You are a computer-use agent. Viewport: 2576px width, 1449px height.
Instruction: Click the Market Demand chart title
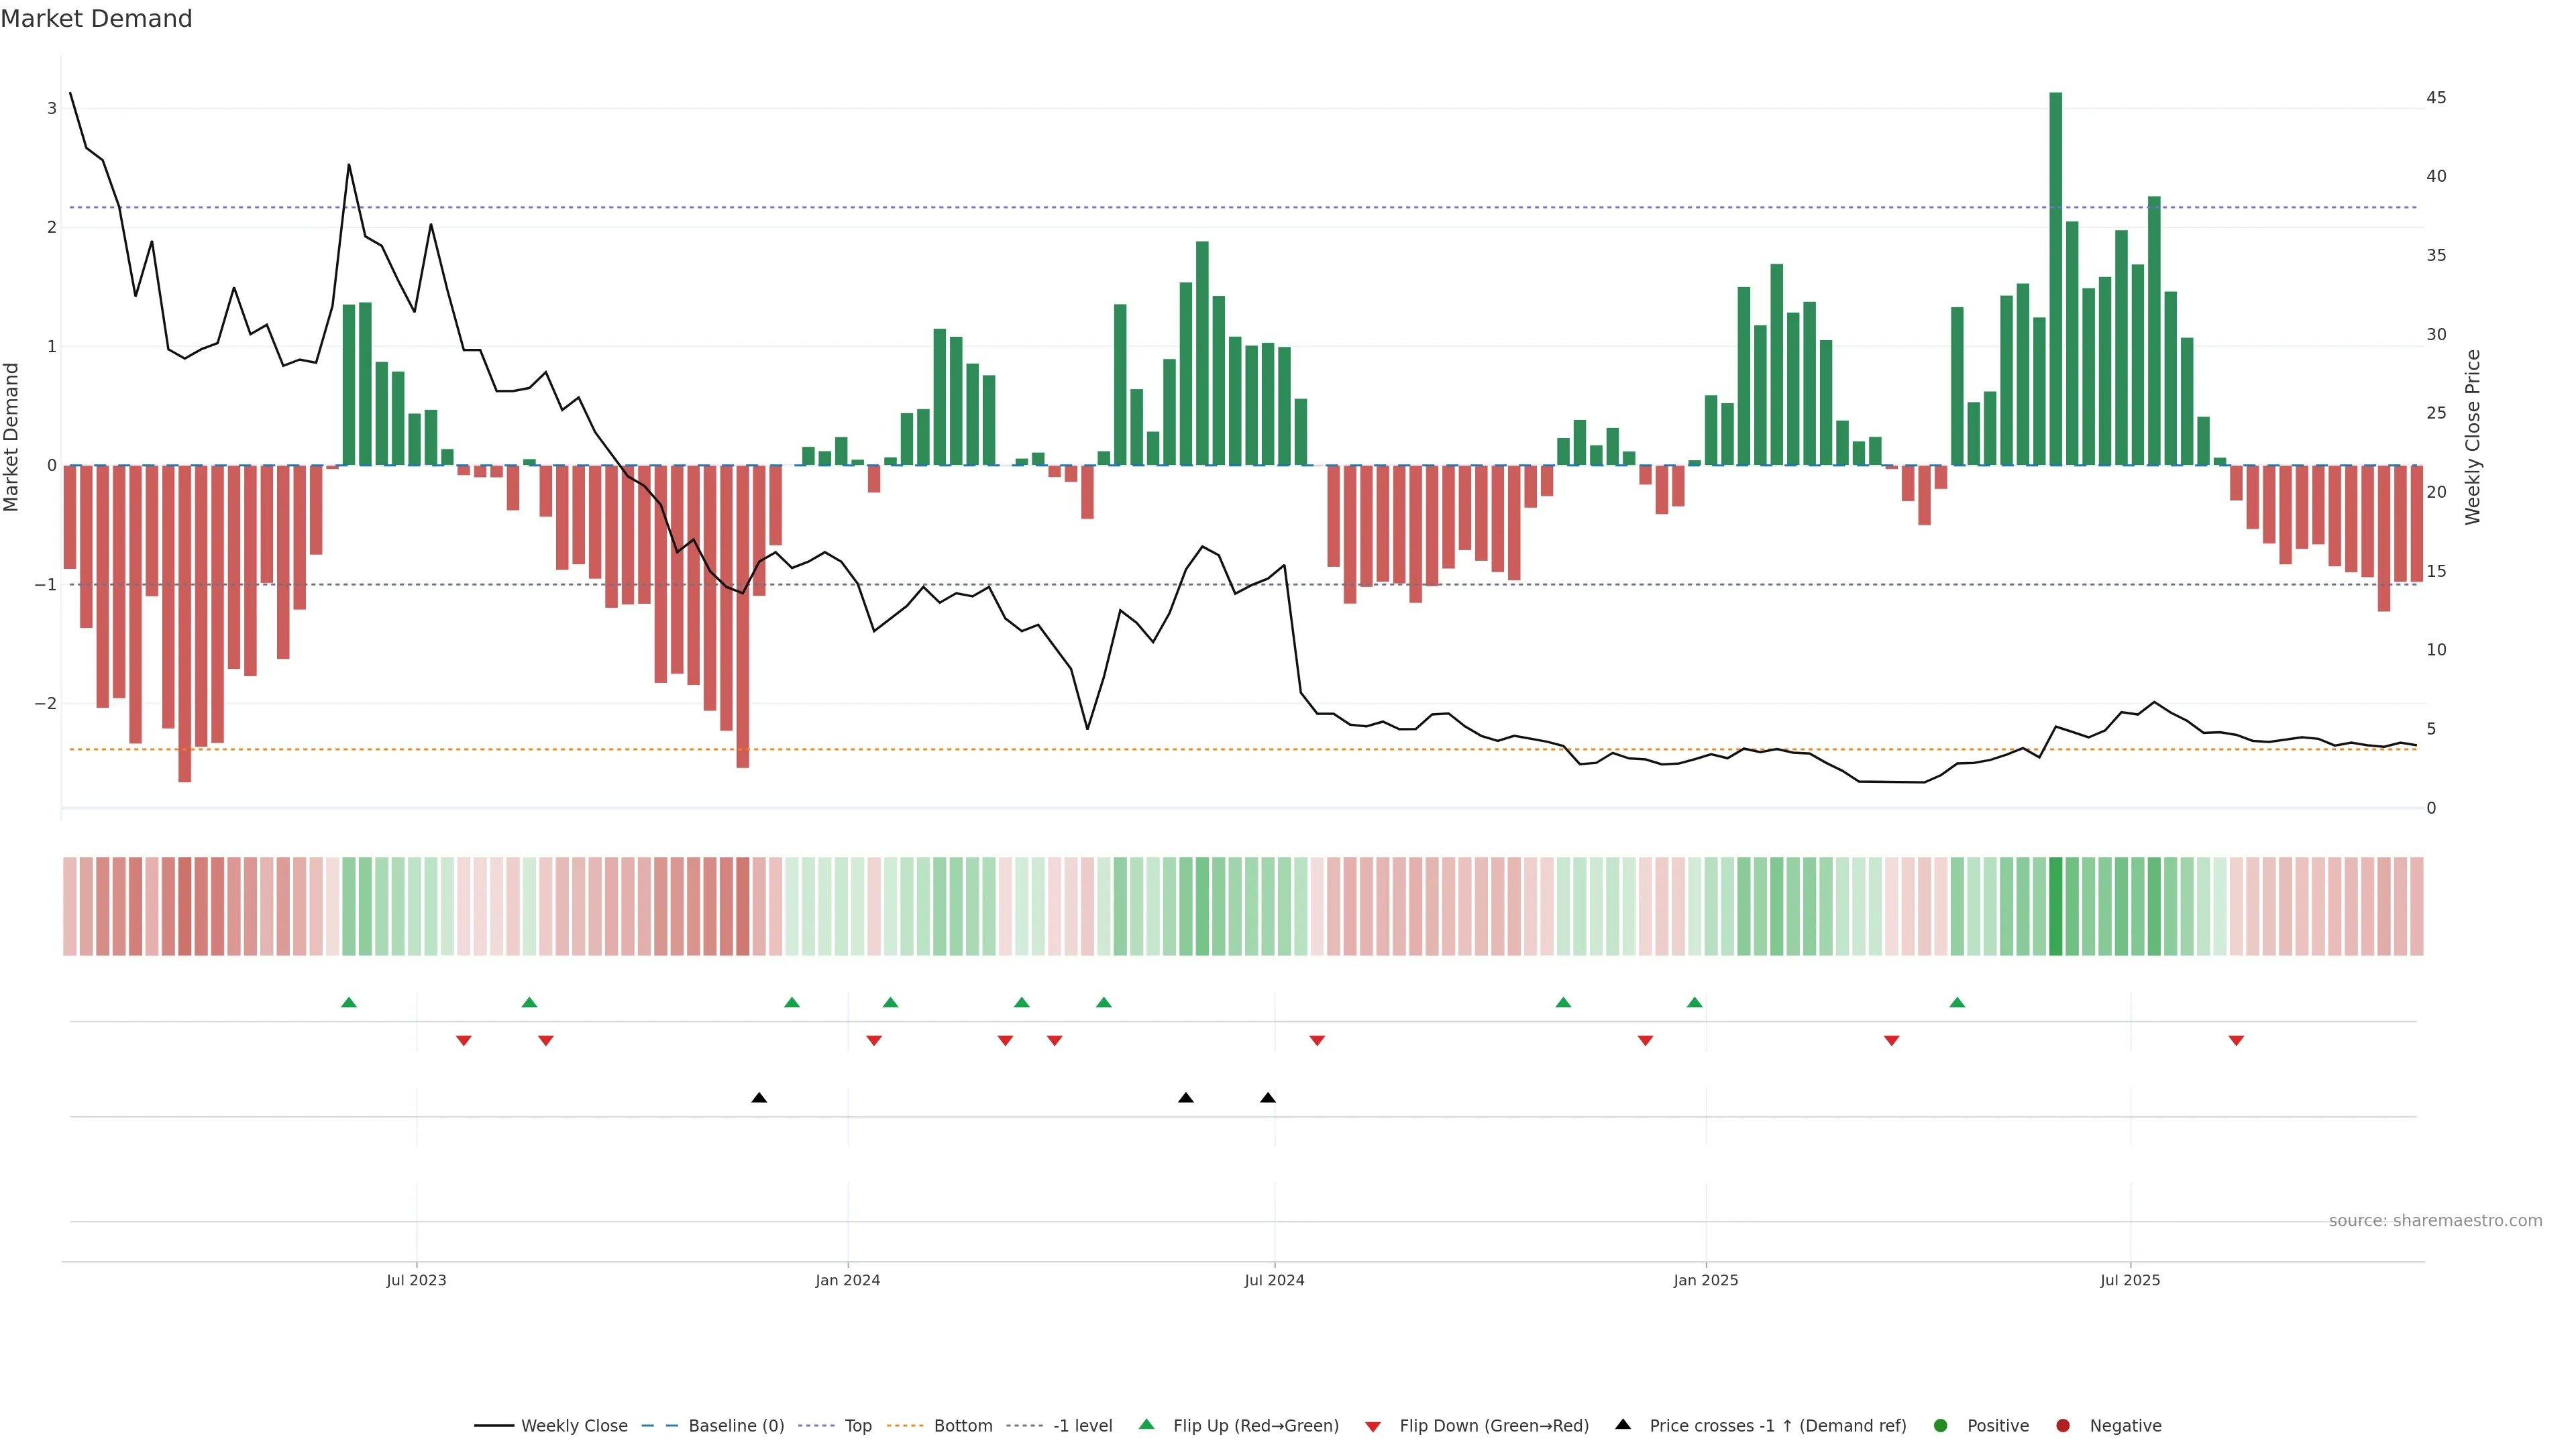96,19
